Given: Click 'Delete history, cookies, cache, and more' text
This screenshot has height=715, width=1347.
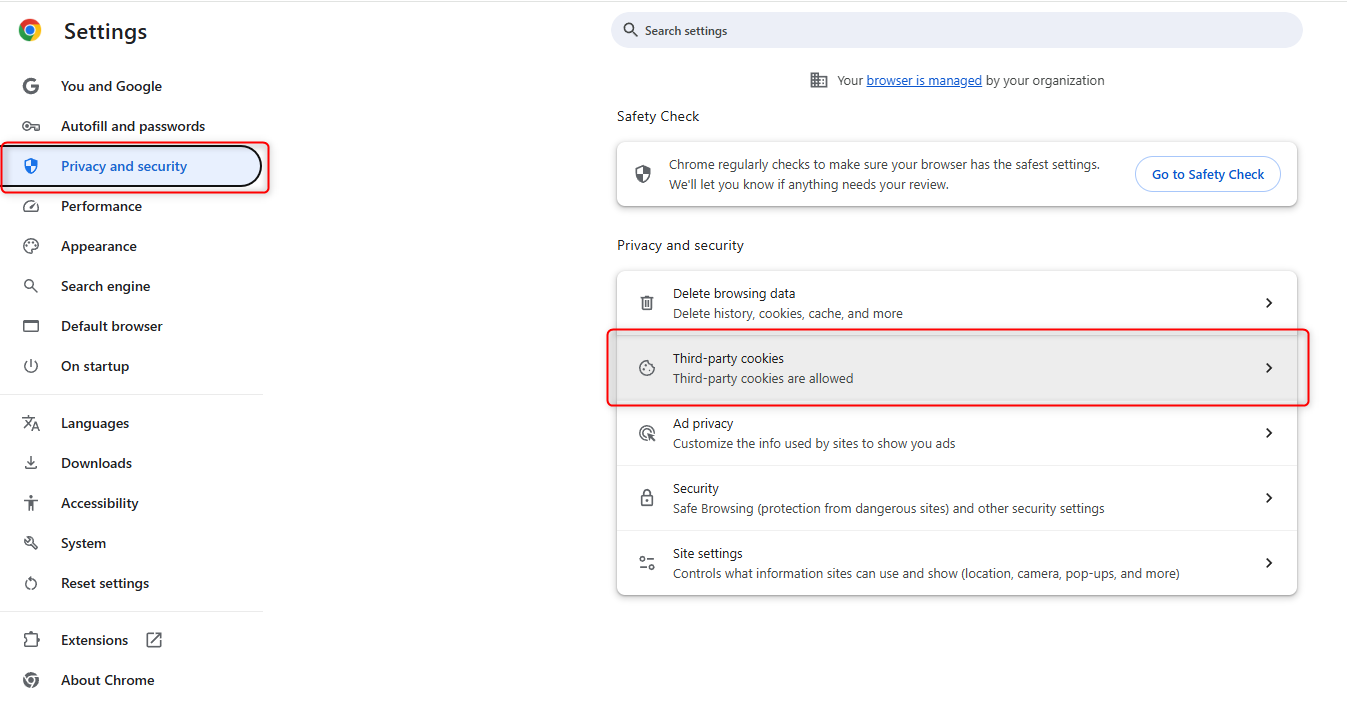Looking at the screenshot, I should [x=788, y=313].
